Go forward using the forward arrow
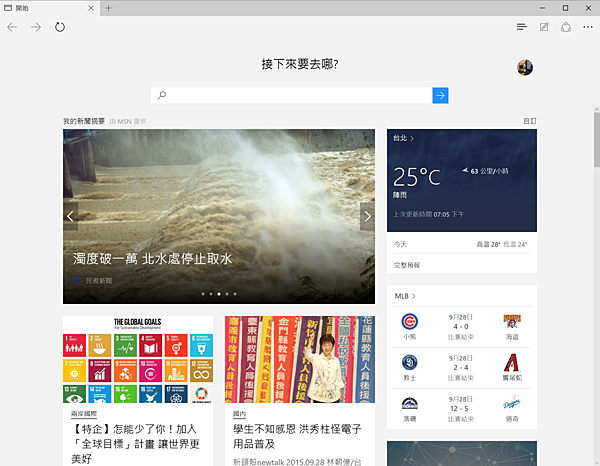This screenshot has width=600, height=466. (x=36, y=27)
